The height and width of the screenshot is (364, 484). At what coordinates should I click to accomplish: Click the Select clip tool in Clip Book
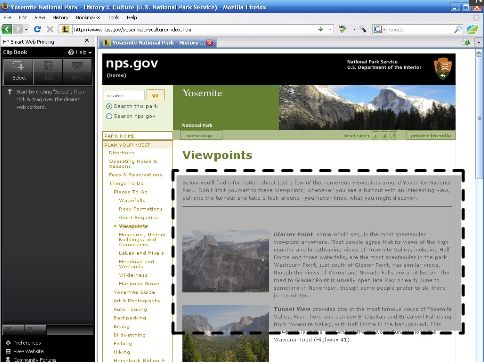(18, 71)
